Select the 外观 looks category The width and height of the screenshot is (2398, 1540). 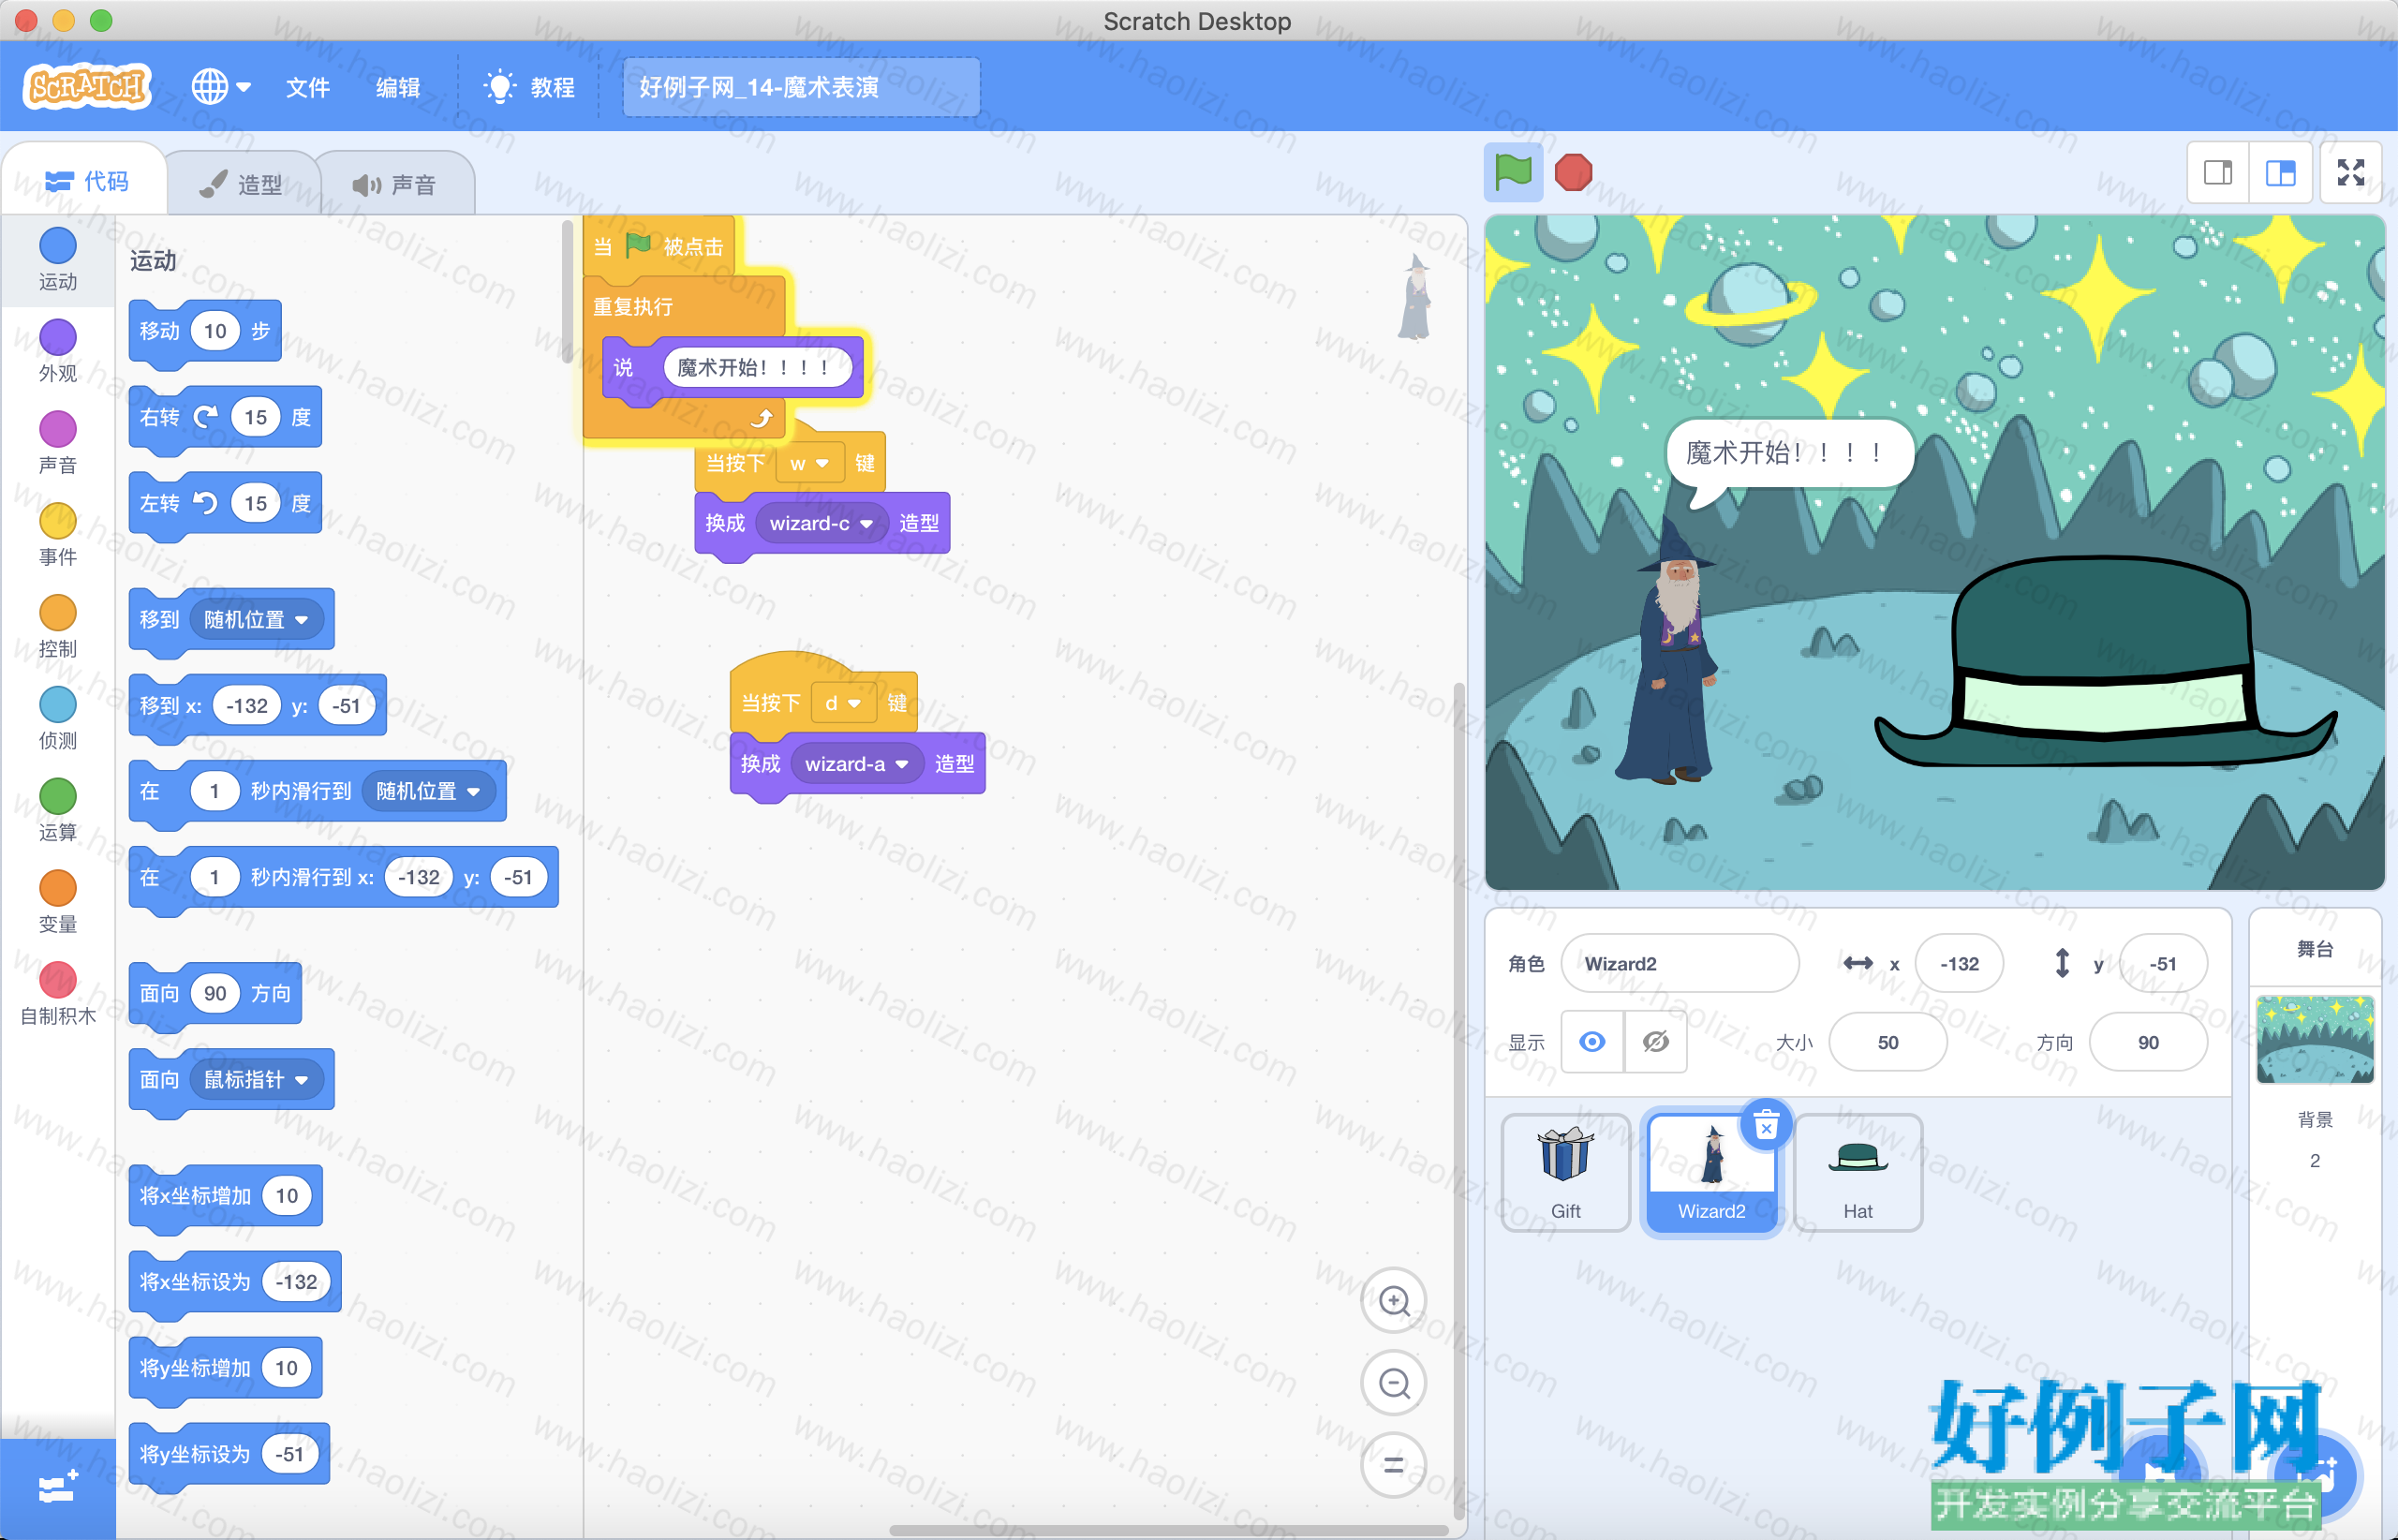pyautogui.click(x=58, y=352)
